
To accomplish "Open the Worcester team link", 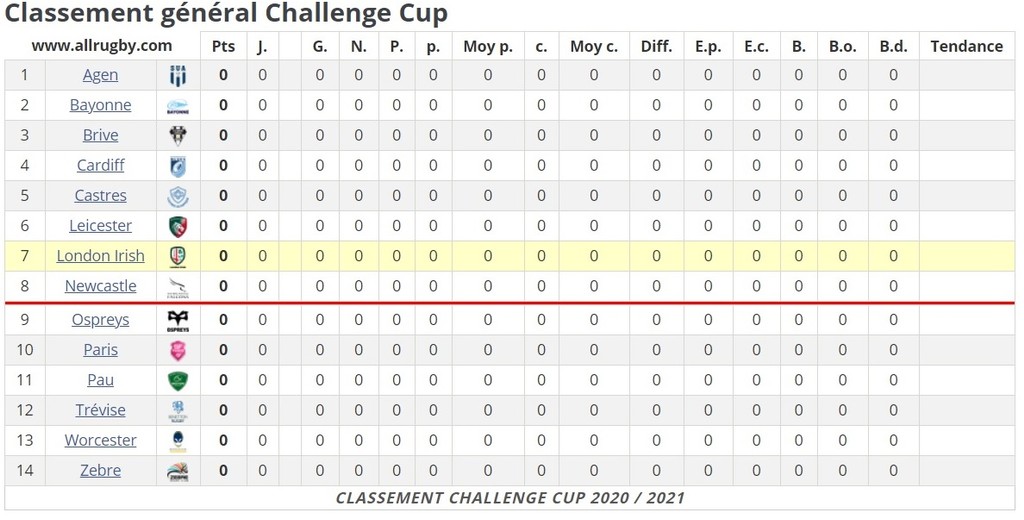I will point(101,440).
